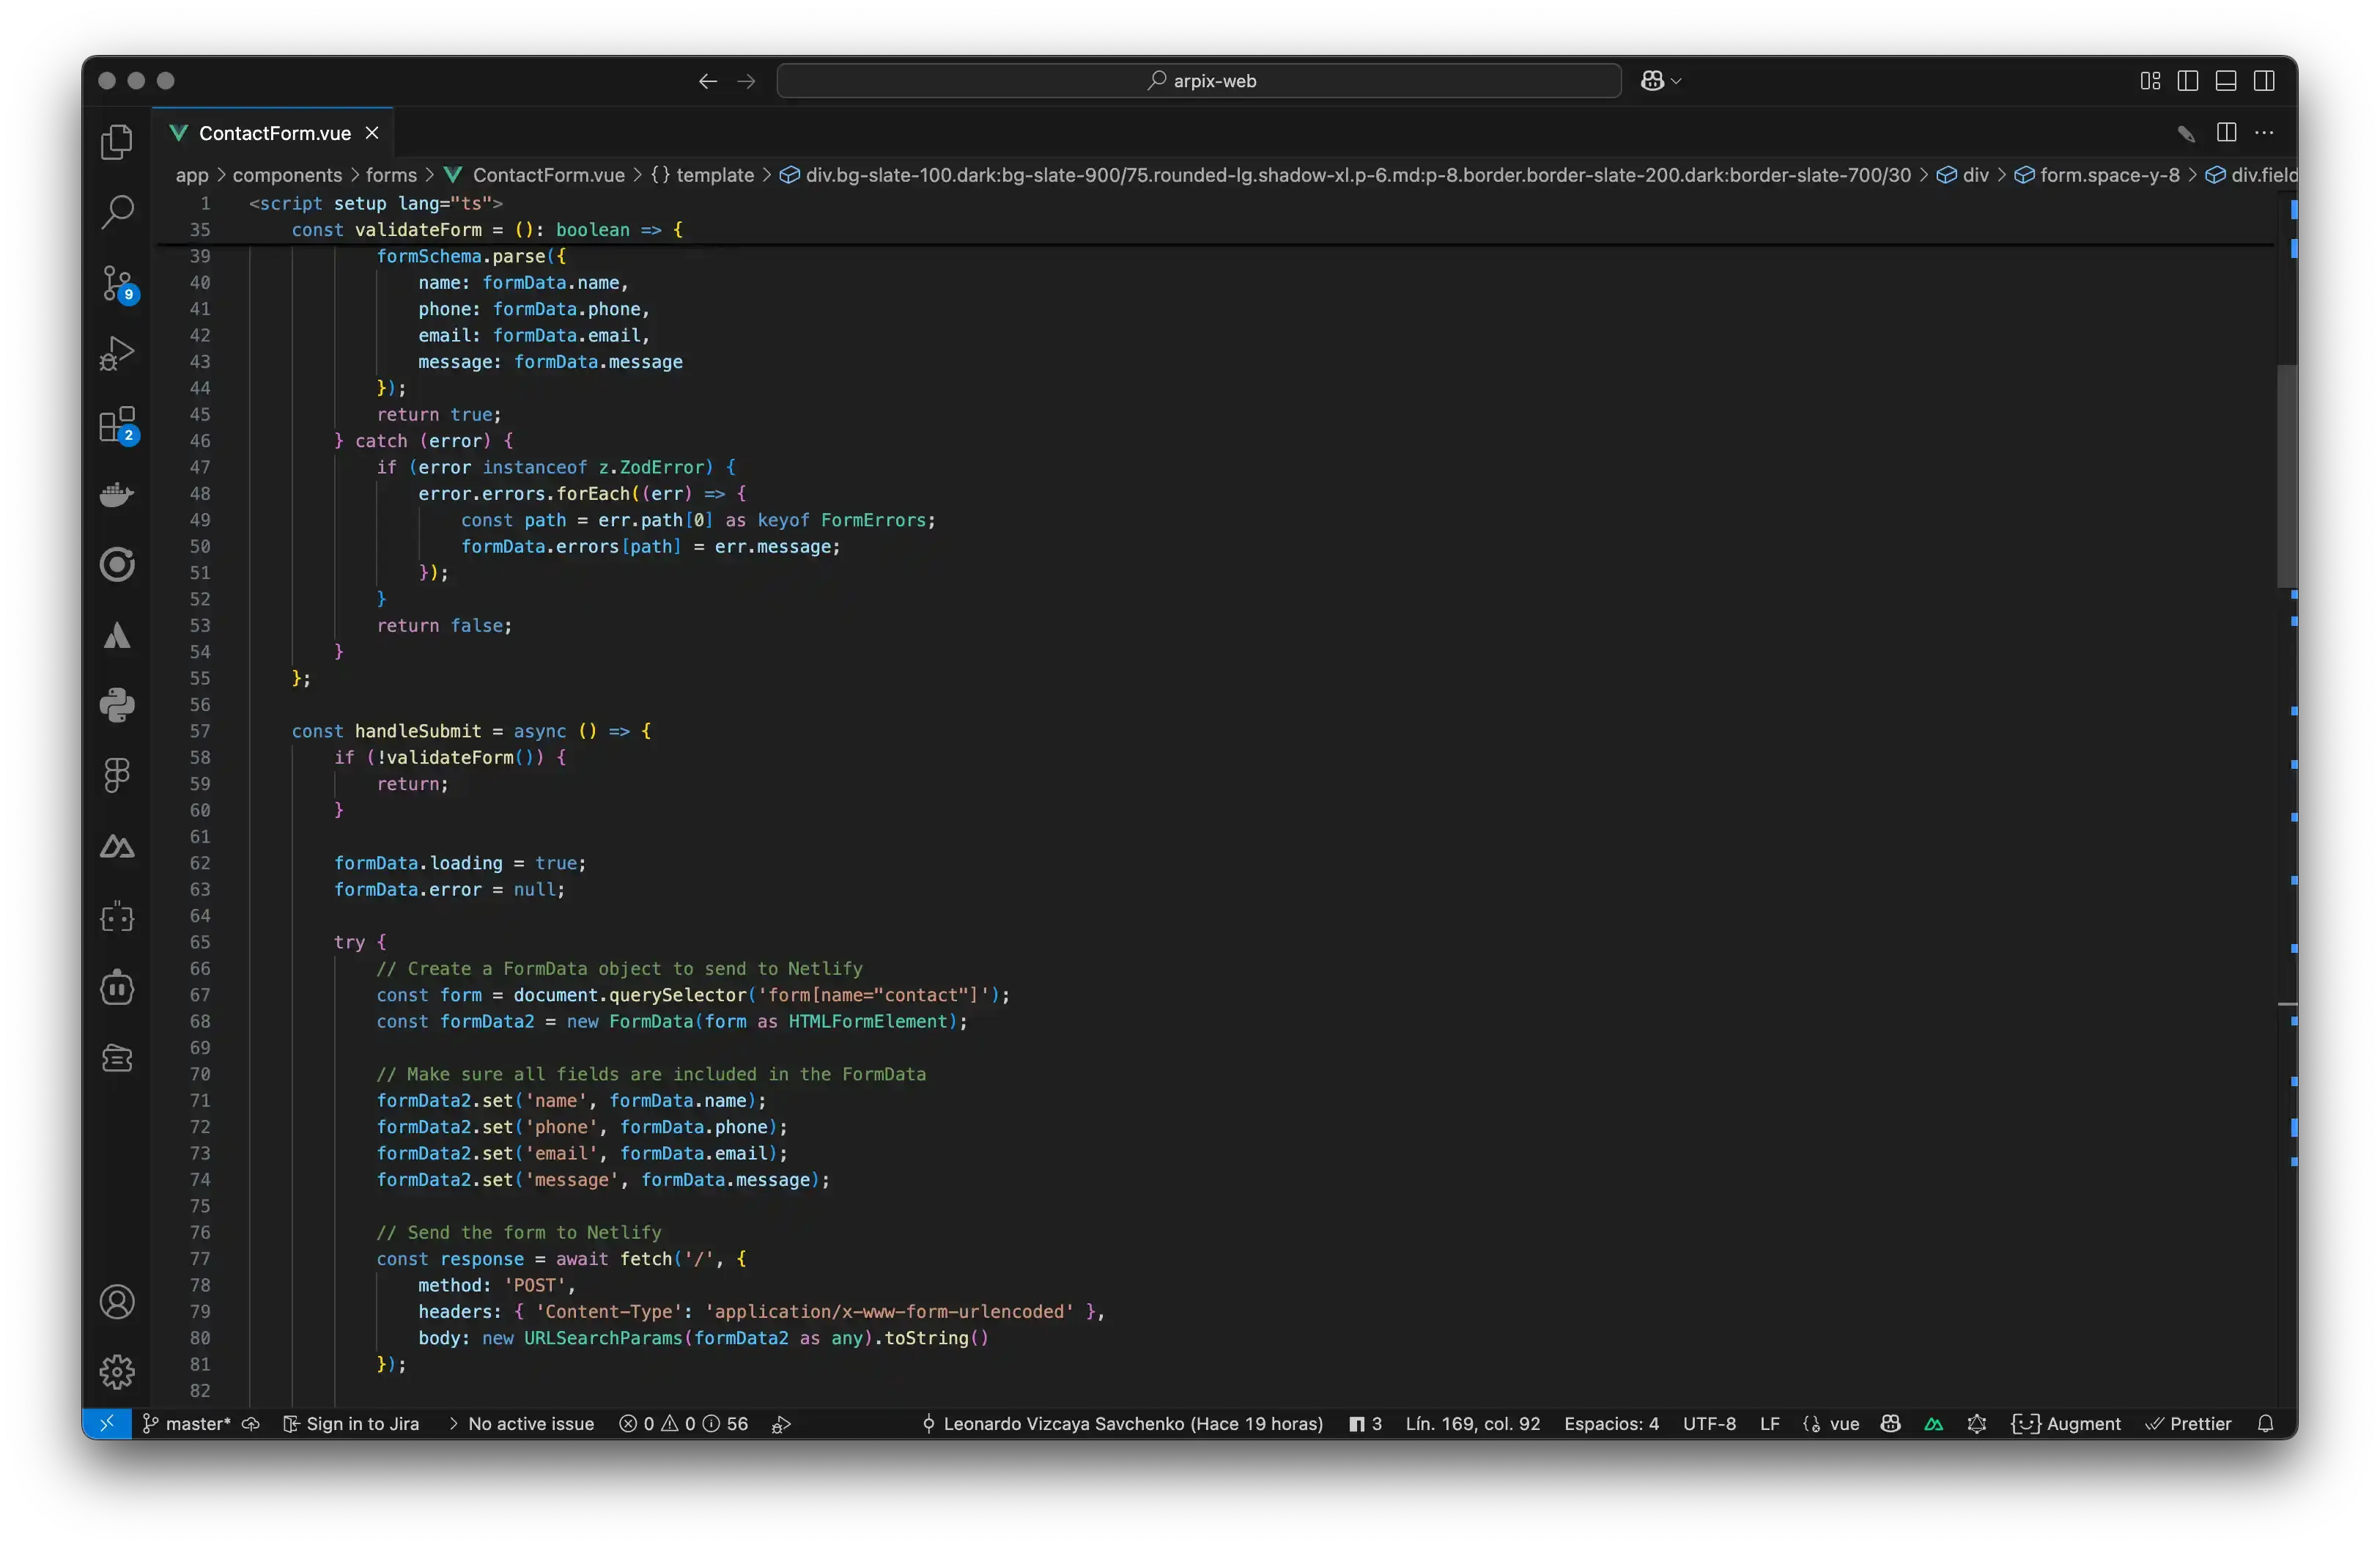
Task: Open the Nuxt view in the activity bar
Action: (117, 847)
